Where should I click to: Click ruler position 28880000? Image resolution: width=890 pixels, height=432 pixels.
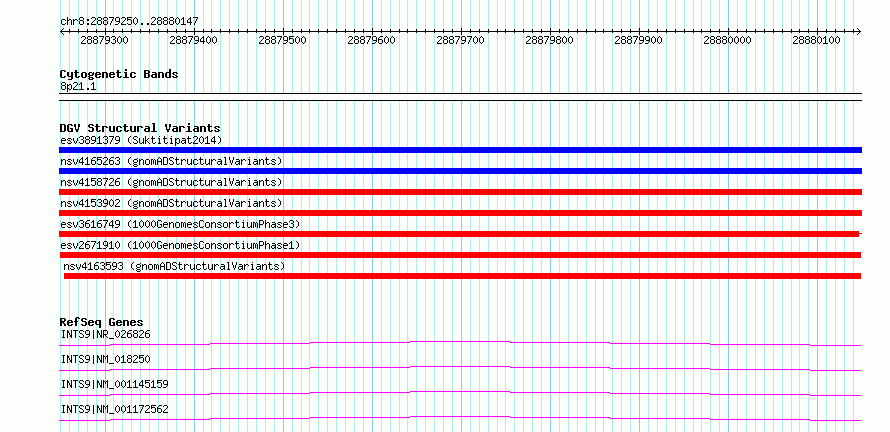(x=727, y=40)
